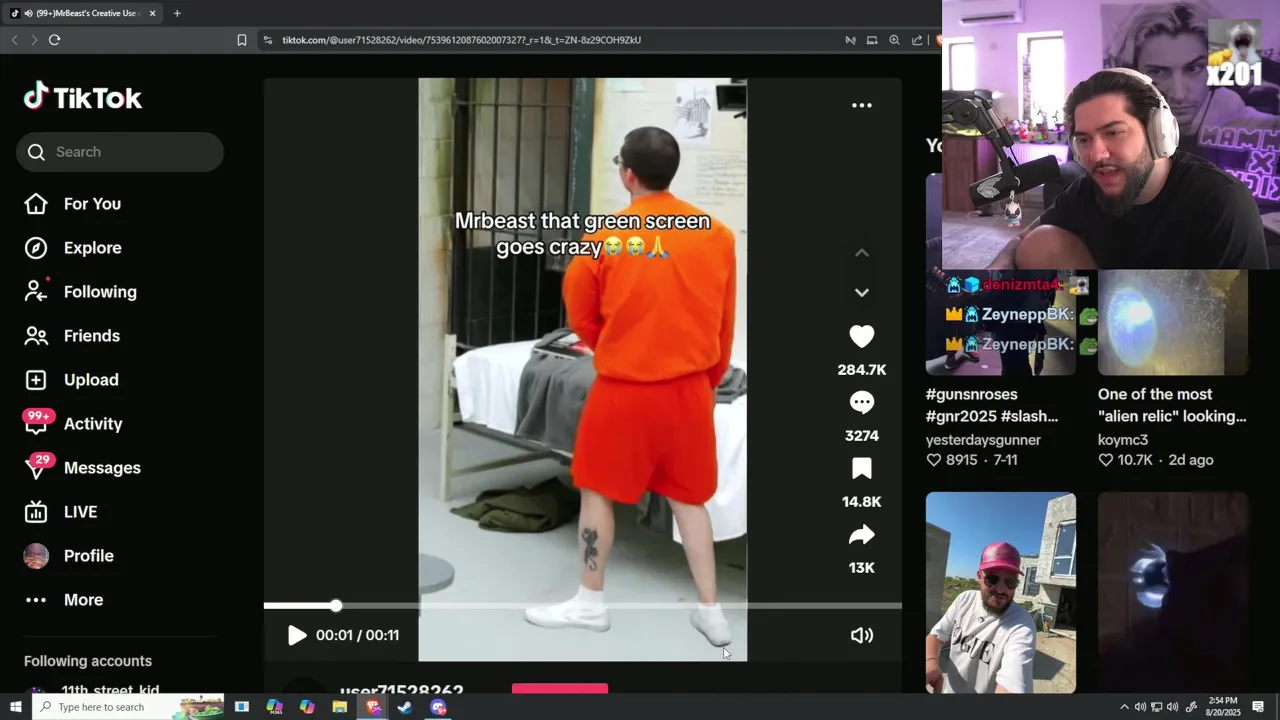
Task: Click the Windows taskbar search box
Action: [128, 707]
